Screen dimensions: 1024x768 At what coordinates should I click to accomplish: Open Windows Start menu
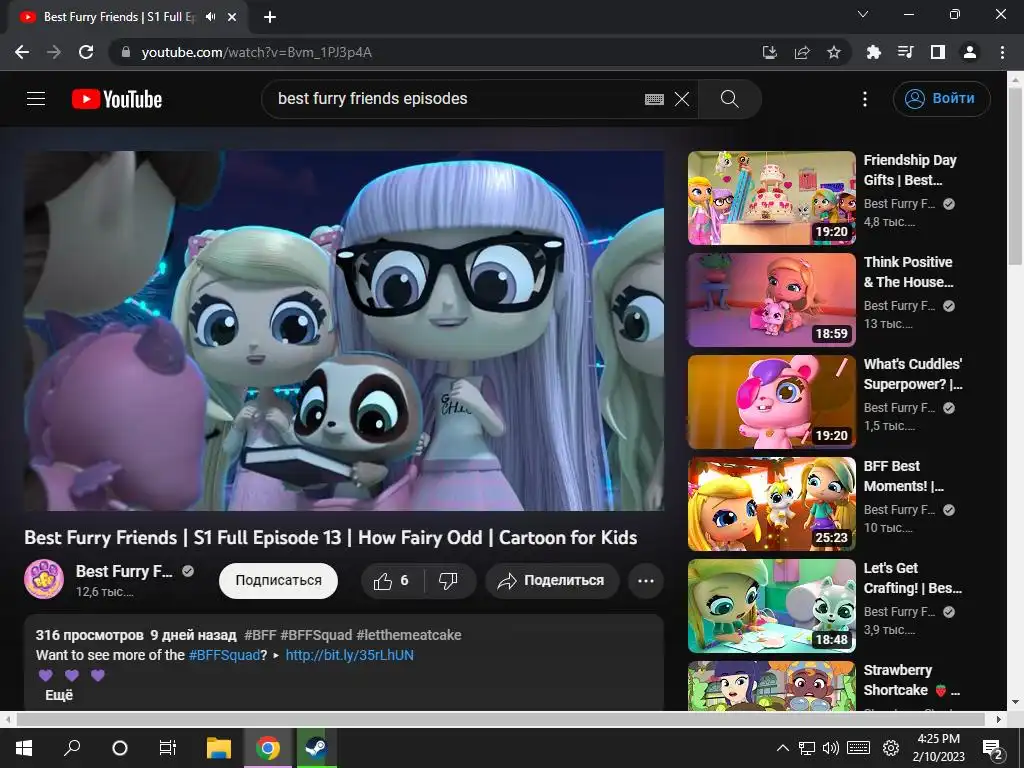pos(24,748)
